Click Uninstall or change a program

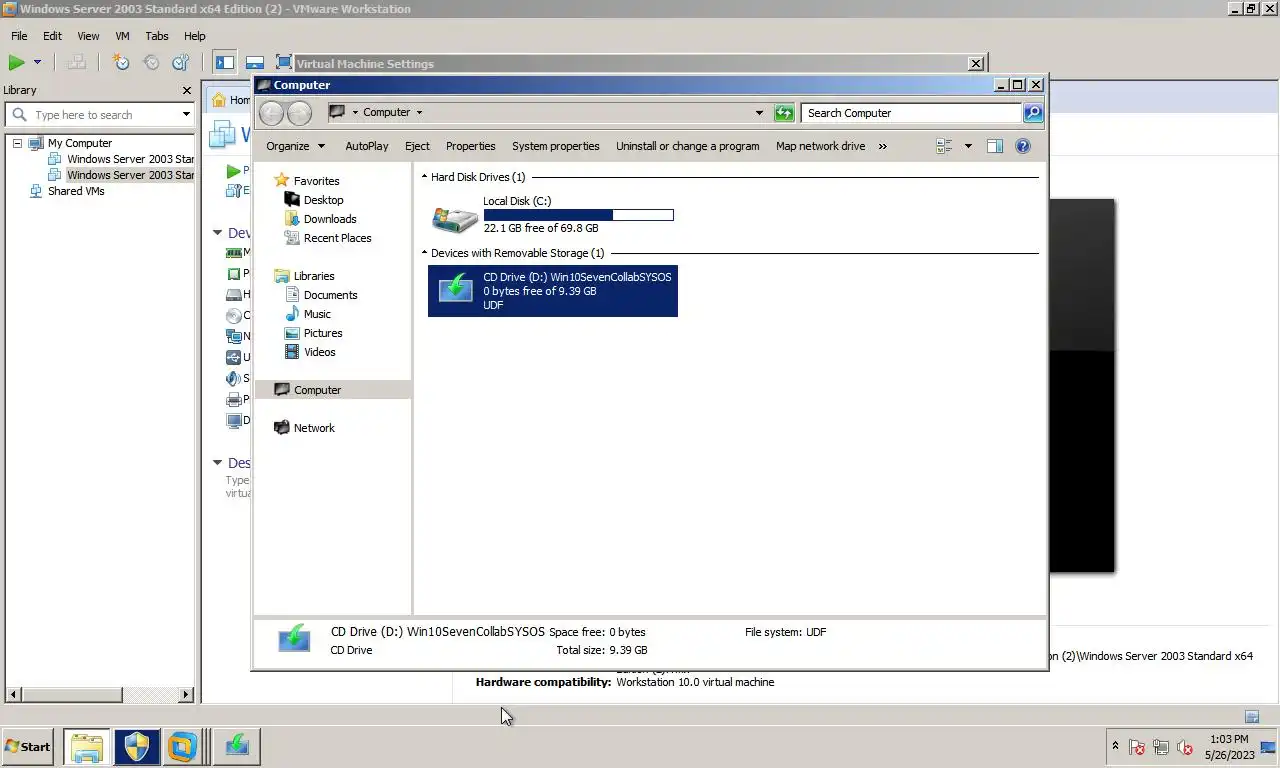(x=688, y=146)
